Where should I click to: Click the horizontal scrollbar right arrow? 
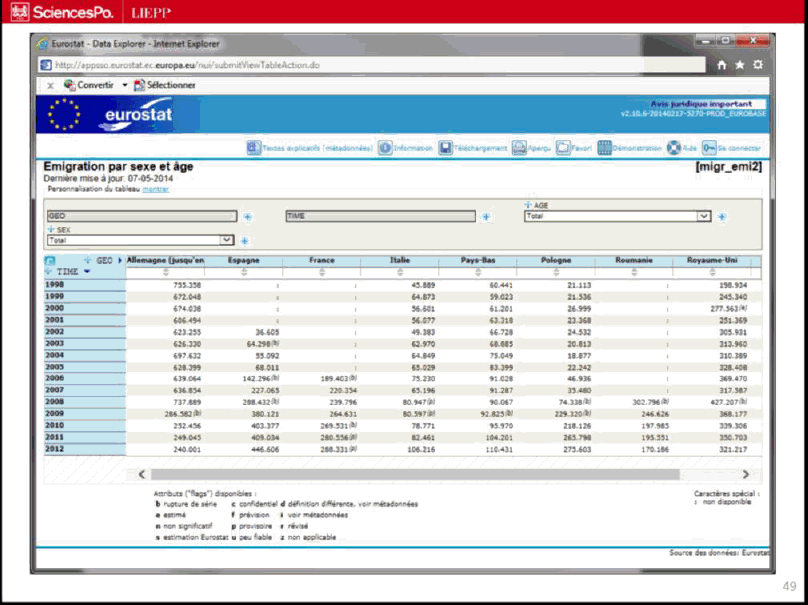point(745,474)
